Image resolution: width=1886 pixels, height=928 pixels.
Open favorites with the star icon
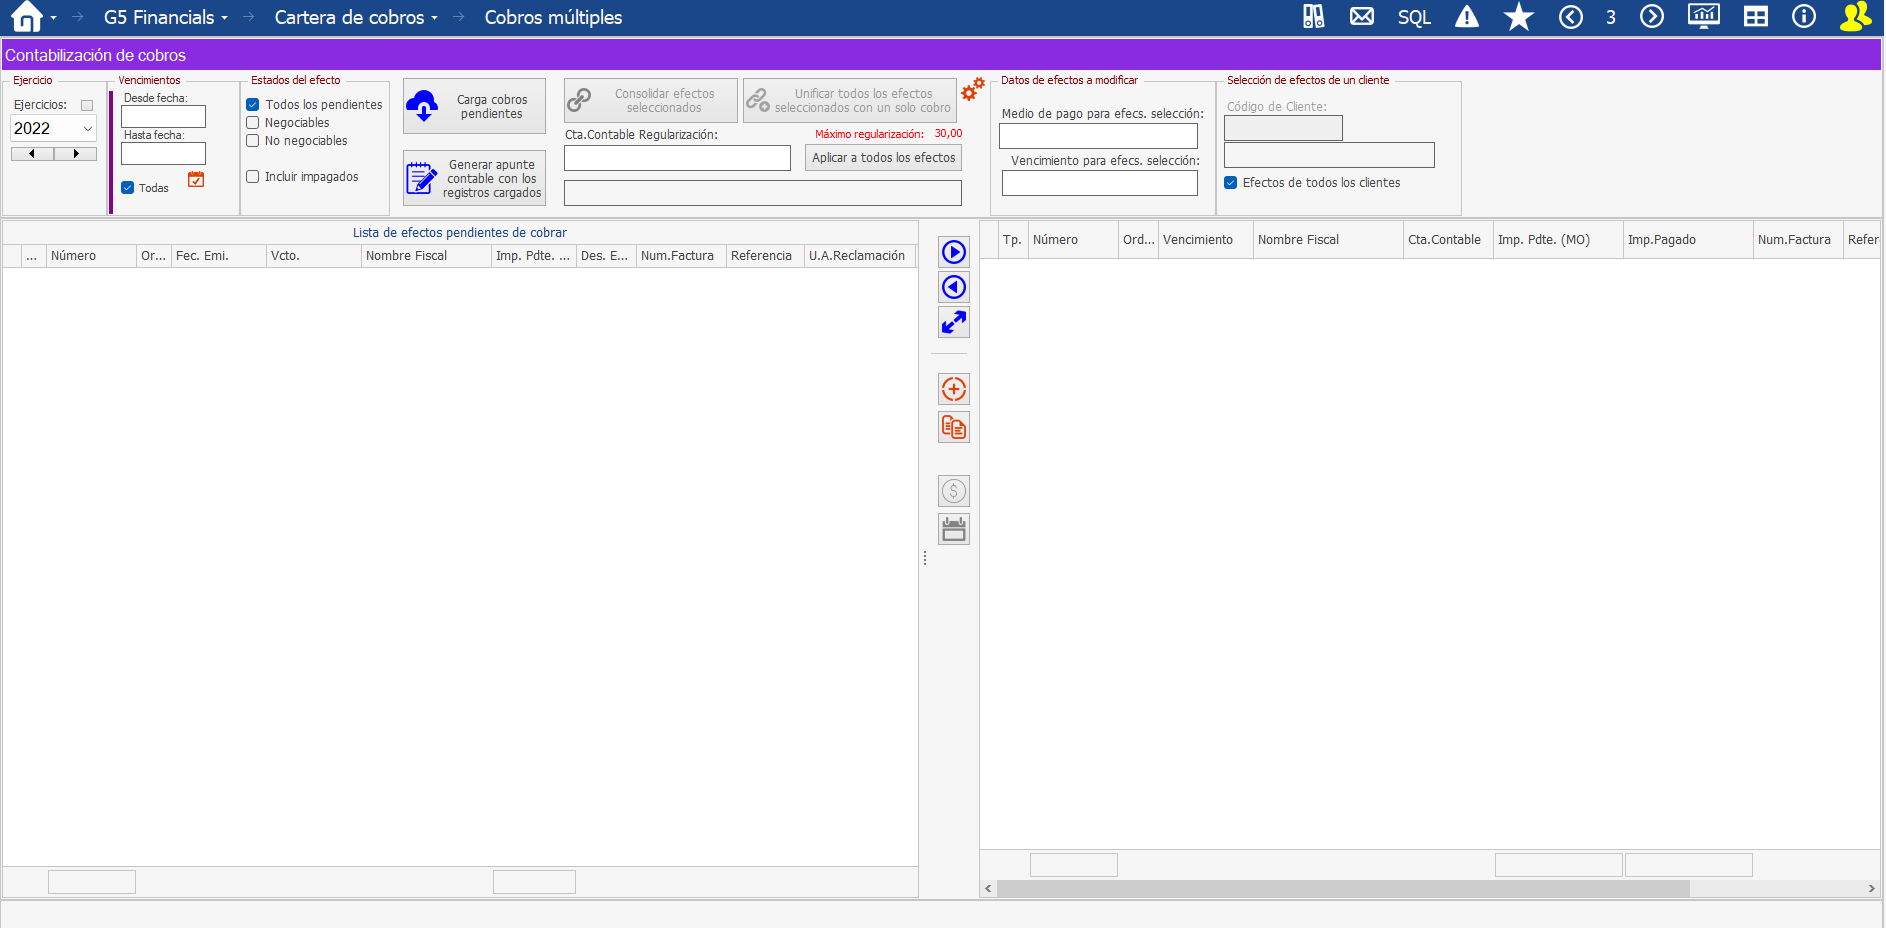click(x=1518, y=17)
